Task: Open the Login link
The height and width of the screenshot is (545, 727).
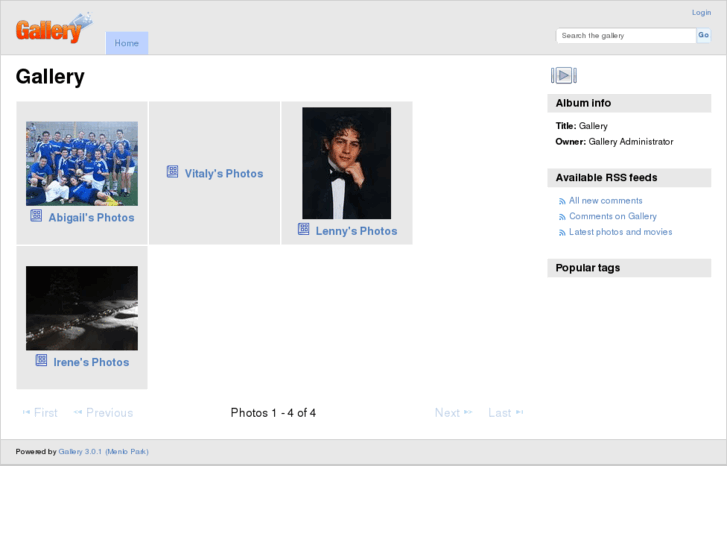Action: coord(701,13)
